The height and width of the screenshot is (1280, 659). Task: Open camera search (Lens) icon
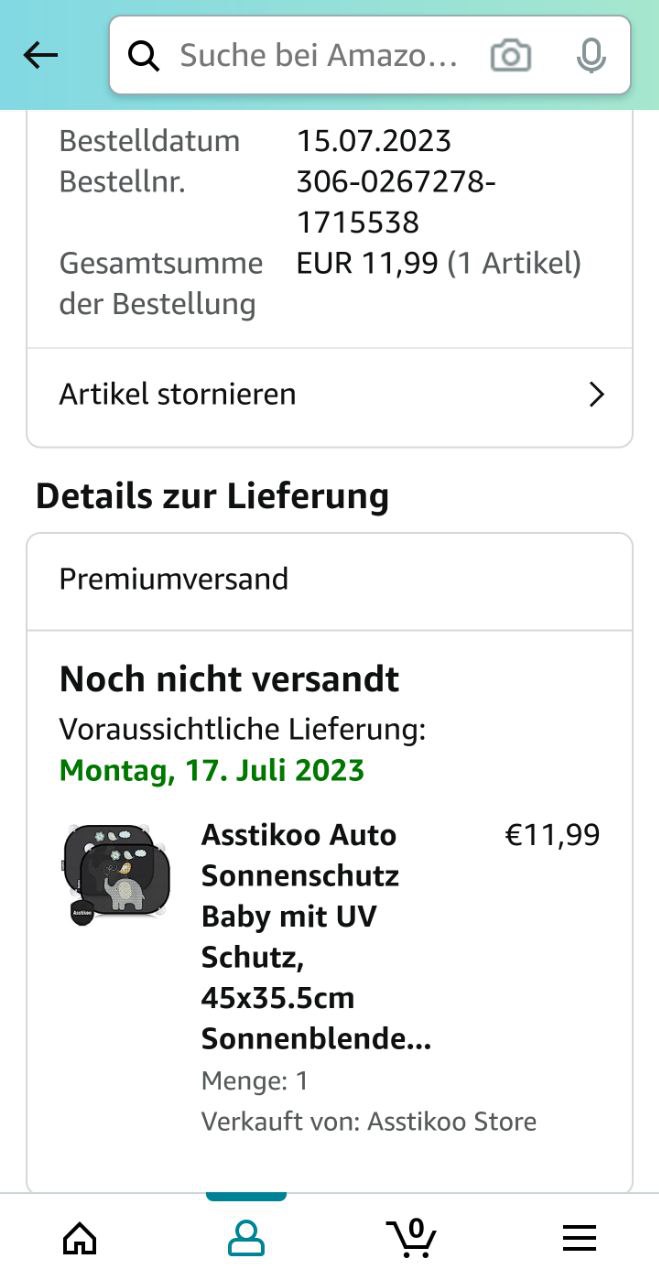pos(511,56)
